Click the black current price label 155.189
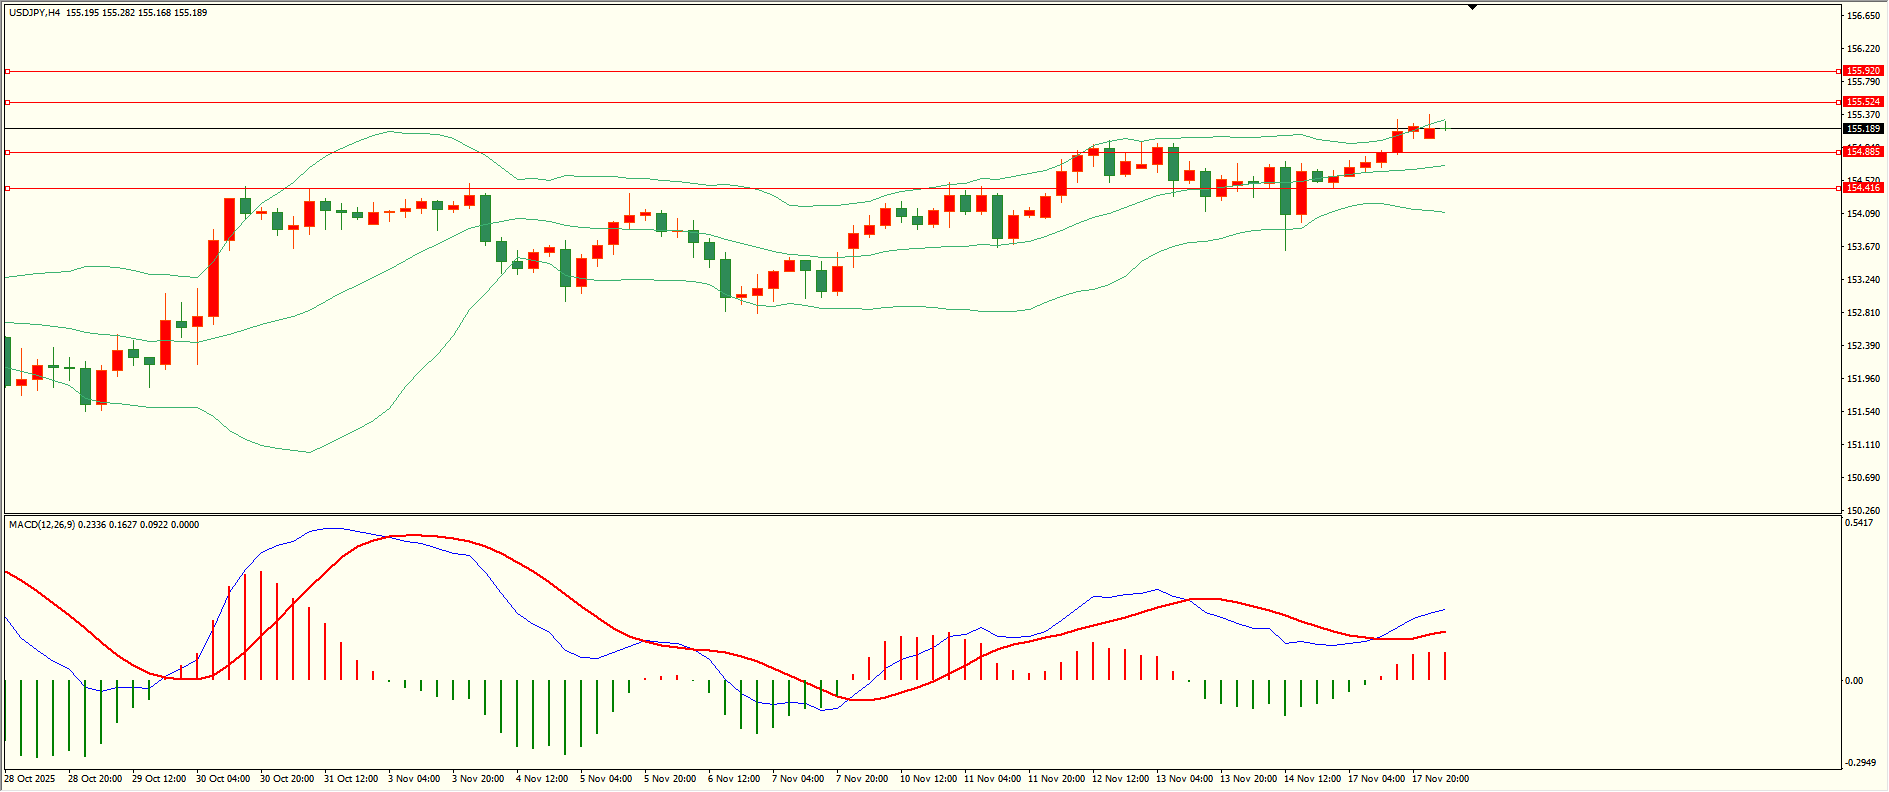 point(1863,129)
